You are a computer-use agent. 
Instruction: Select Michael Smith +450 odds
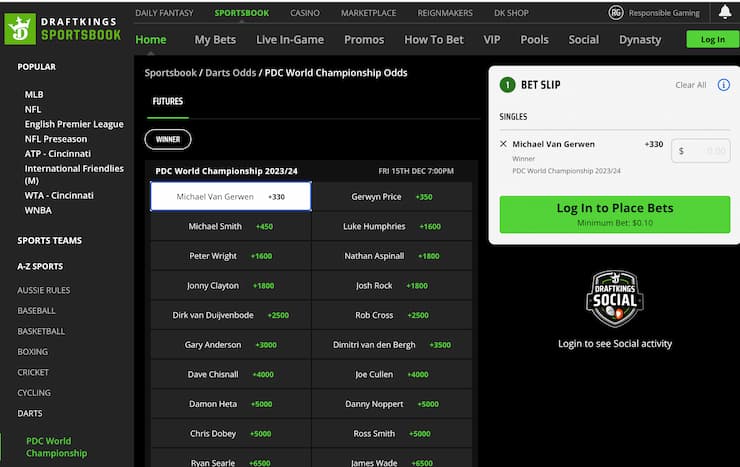(x=231, y=226)
